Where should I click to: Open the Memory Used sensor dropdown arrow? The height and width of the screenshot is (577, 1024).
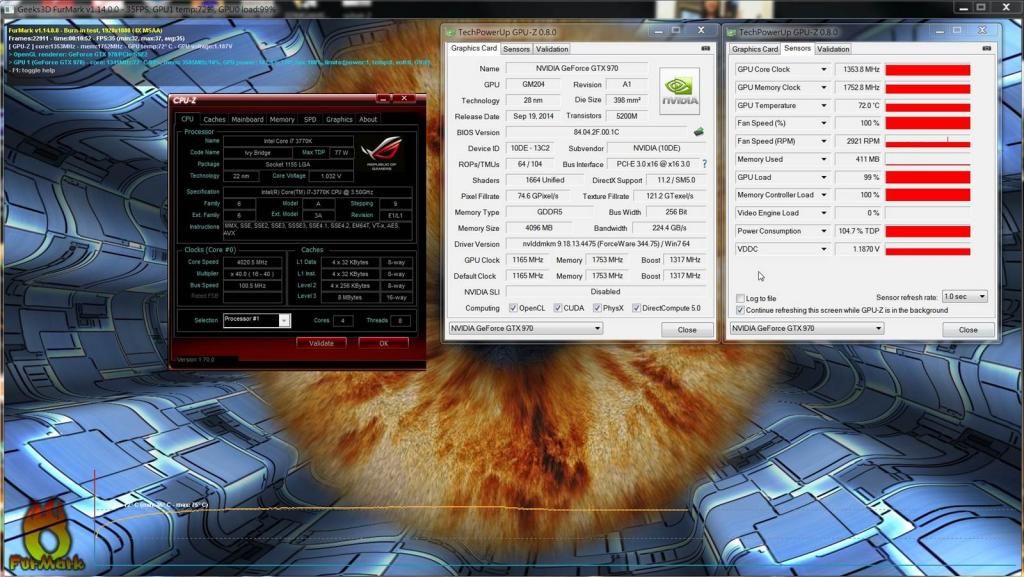(x=824, y=159)
